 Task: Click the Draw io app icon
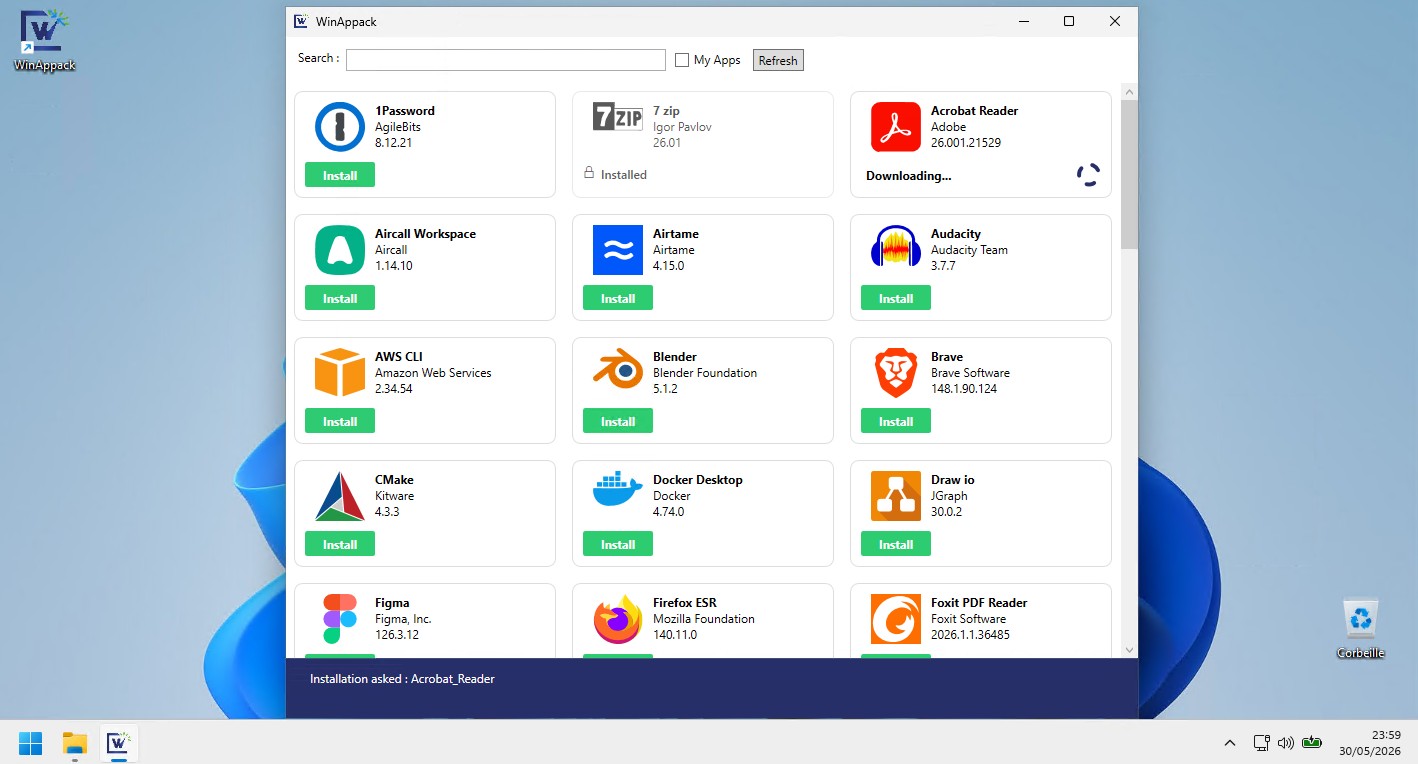tap(896, 496)
